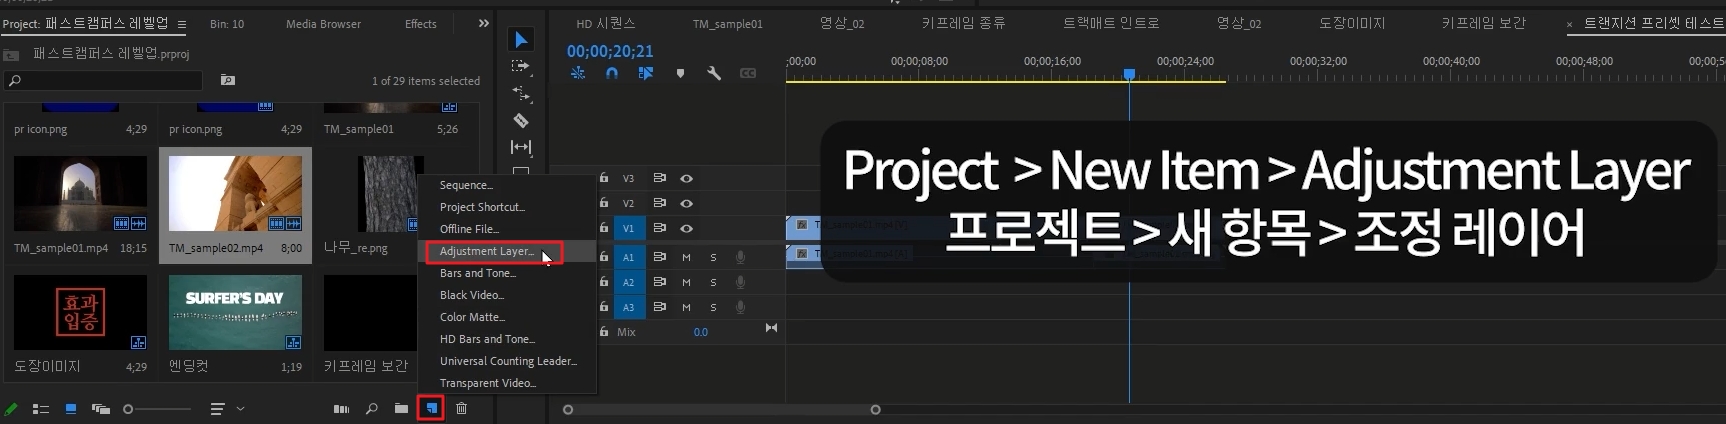Image resolution: width=1726 pixels, height=424 pixels.
Task: Select the Slip tool
Action: pyautogui.click(x=521, y=147)
